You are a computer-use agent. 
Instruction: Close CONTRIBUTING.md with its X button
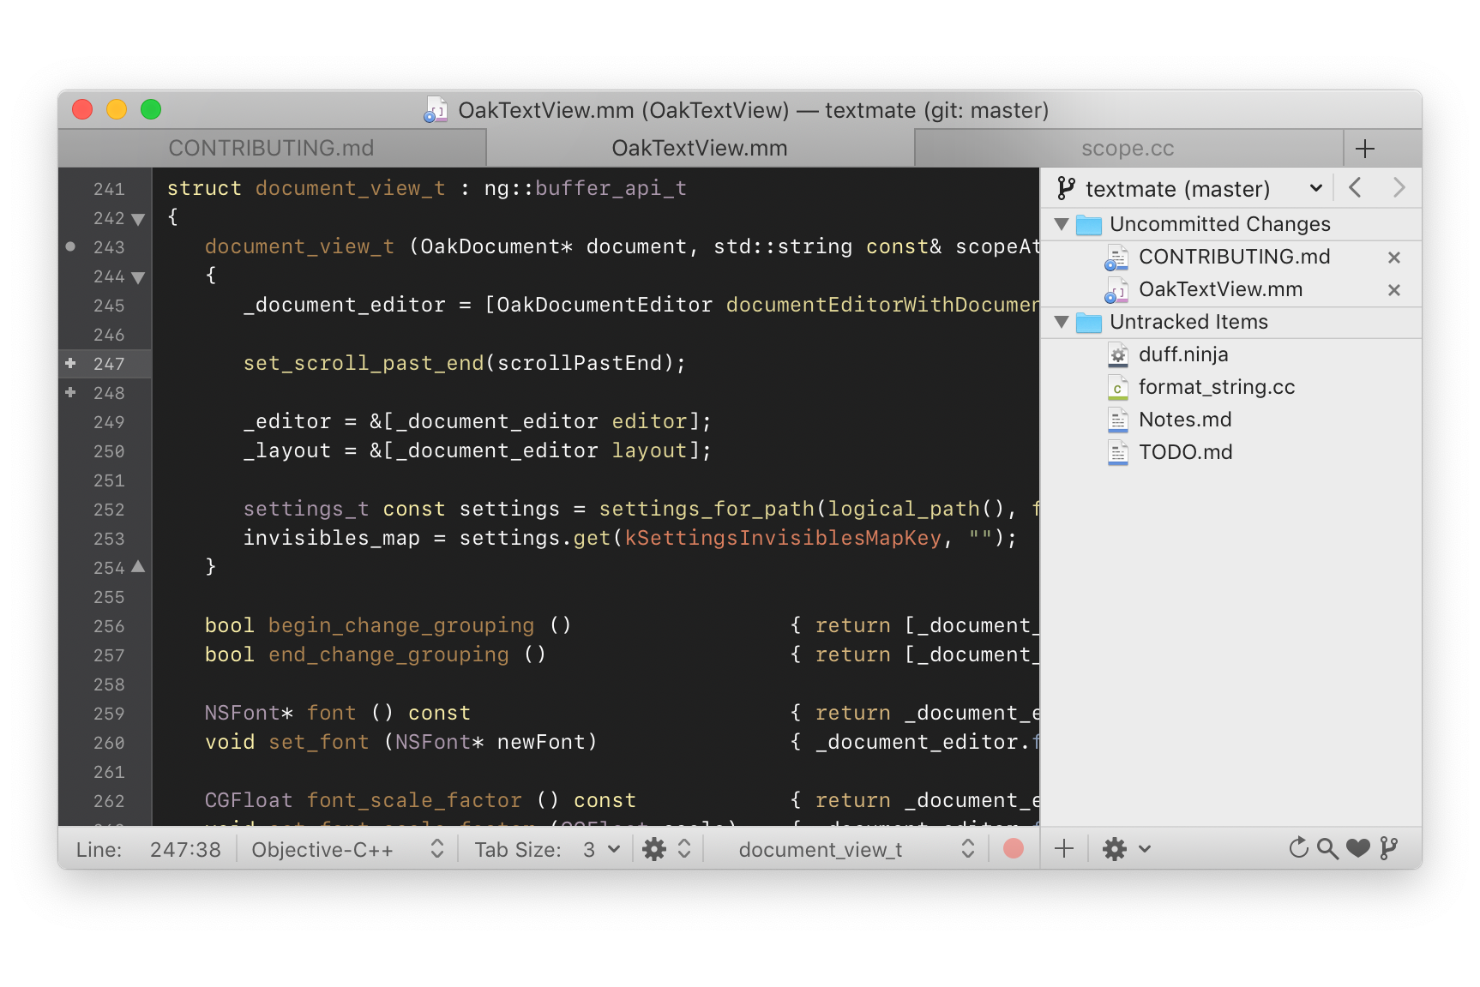pyautogui.click(x=1394, y=258)
